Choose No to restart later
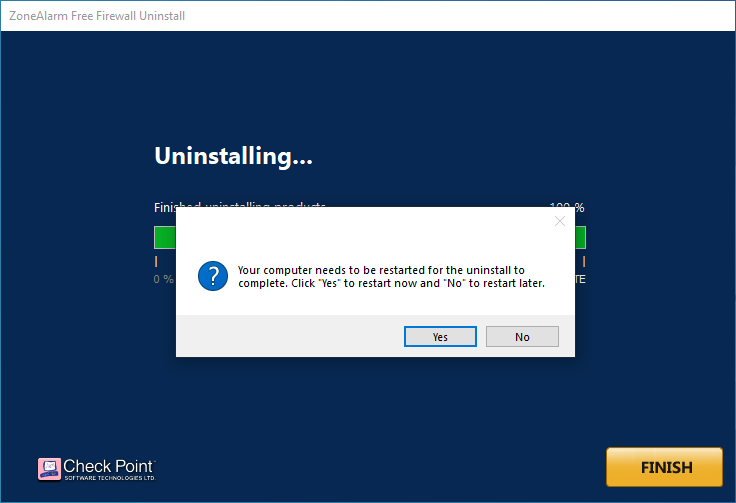This screenshot has width=736, height=503. (x=522, y=336)
